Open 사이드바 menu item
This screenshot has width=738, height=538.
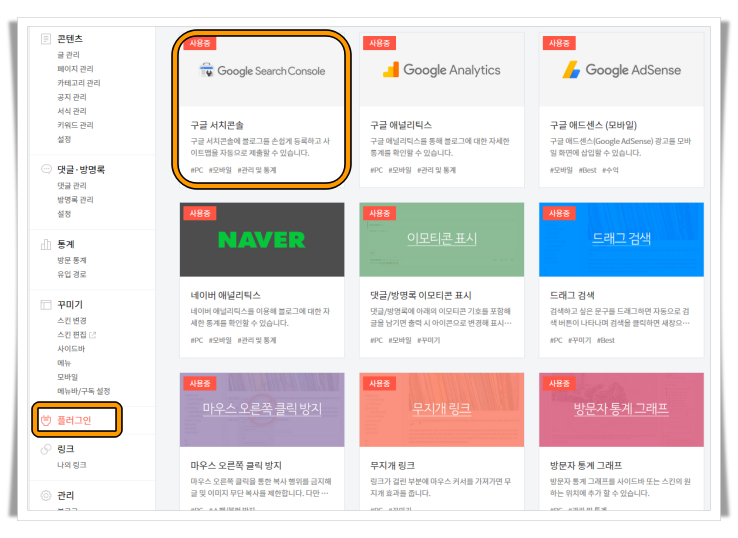tap(71, 349)
